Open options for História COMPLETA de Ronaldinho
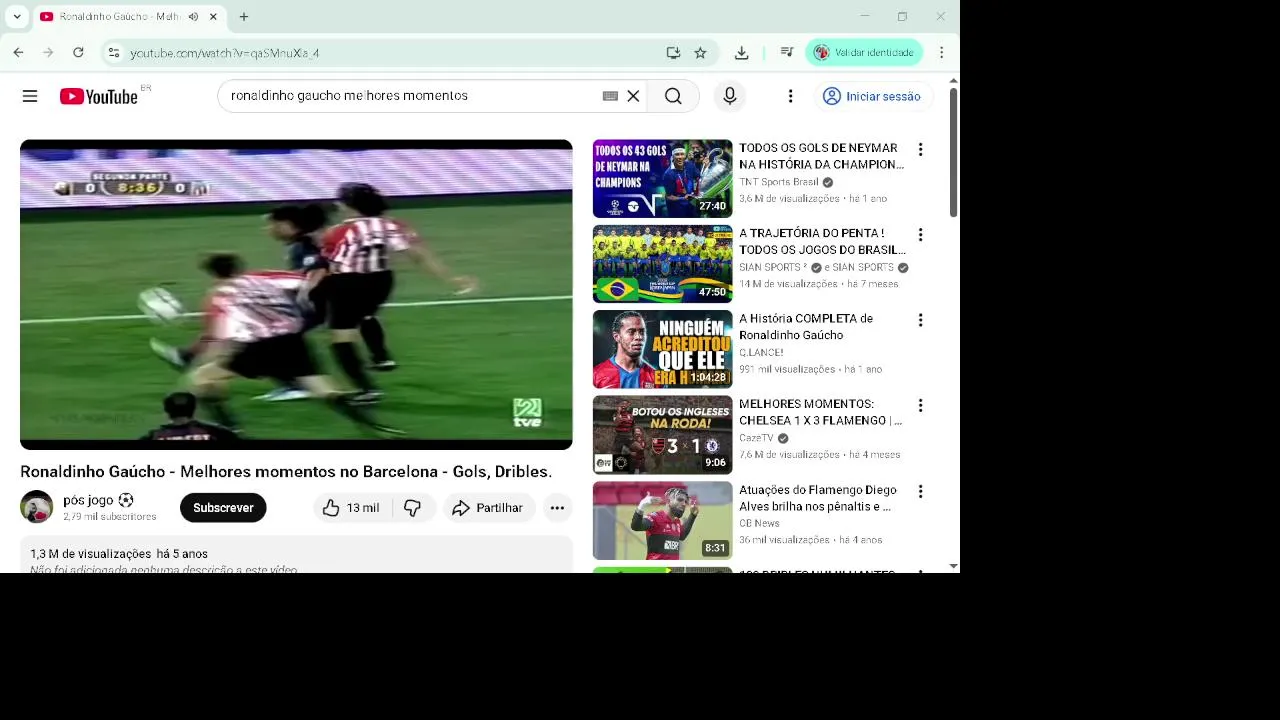 (920, 320)
